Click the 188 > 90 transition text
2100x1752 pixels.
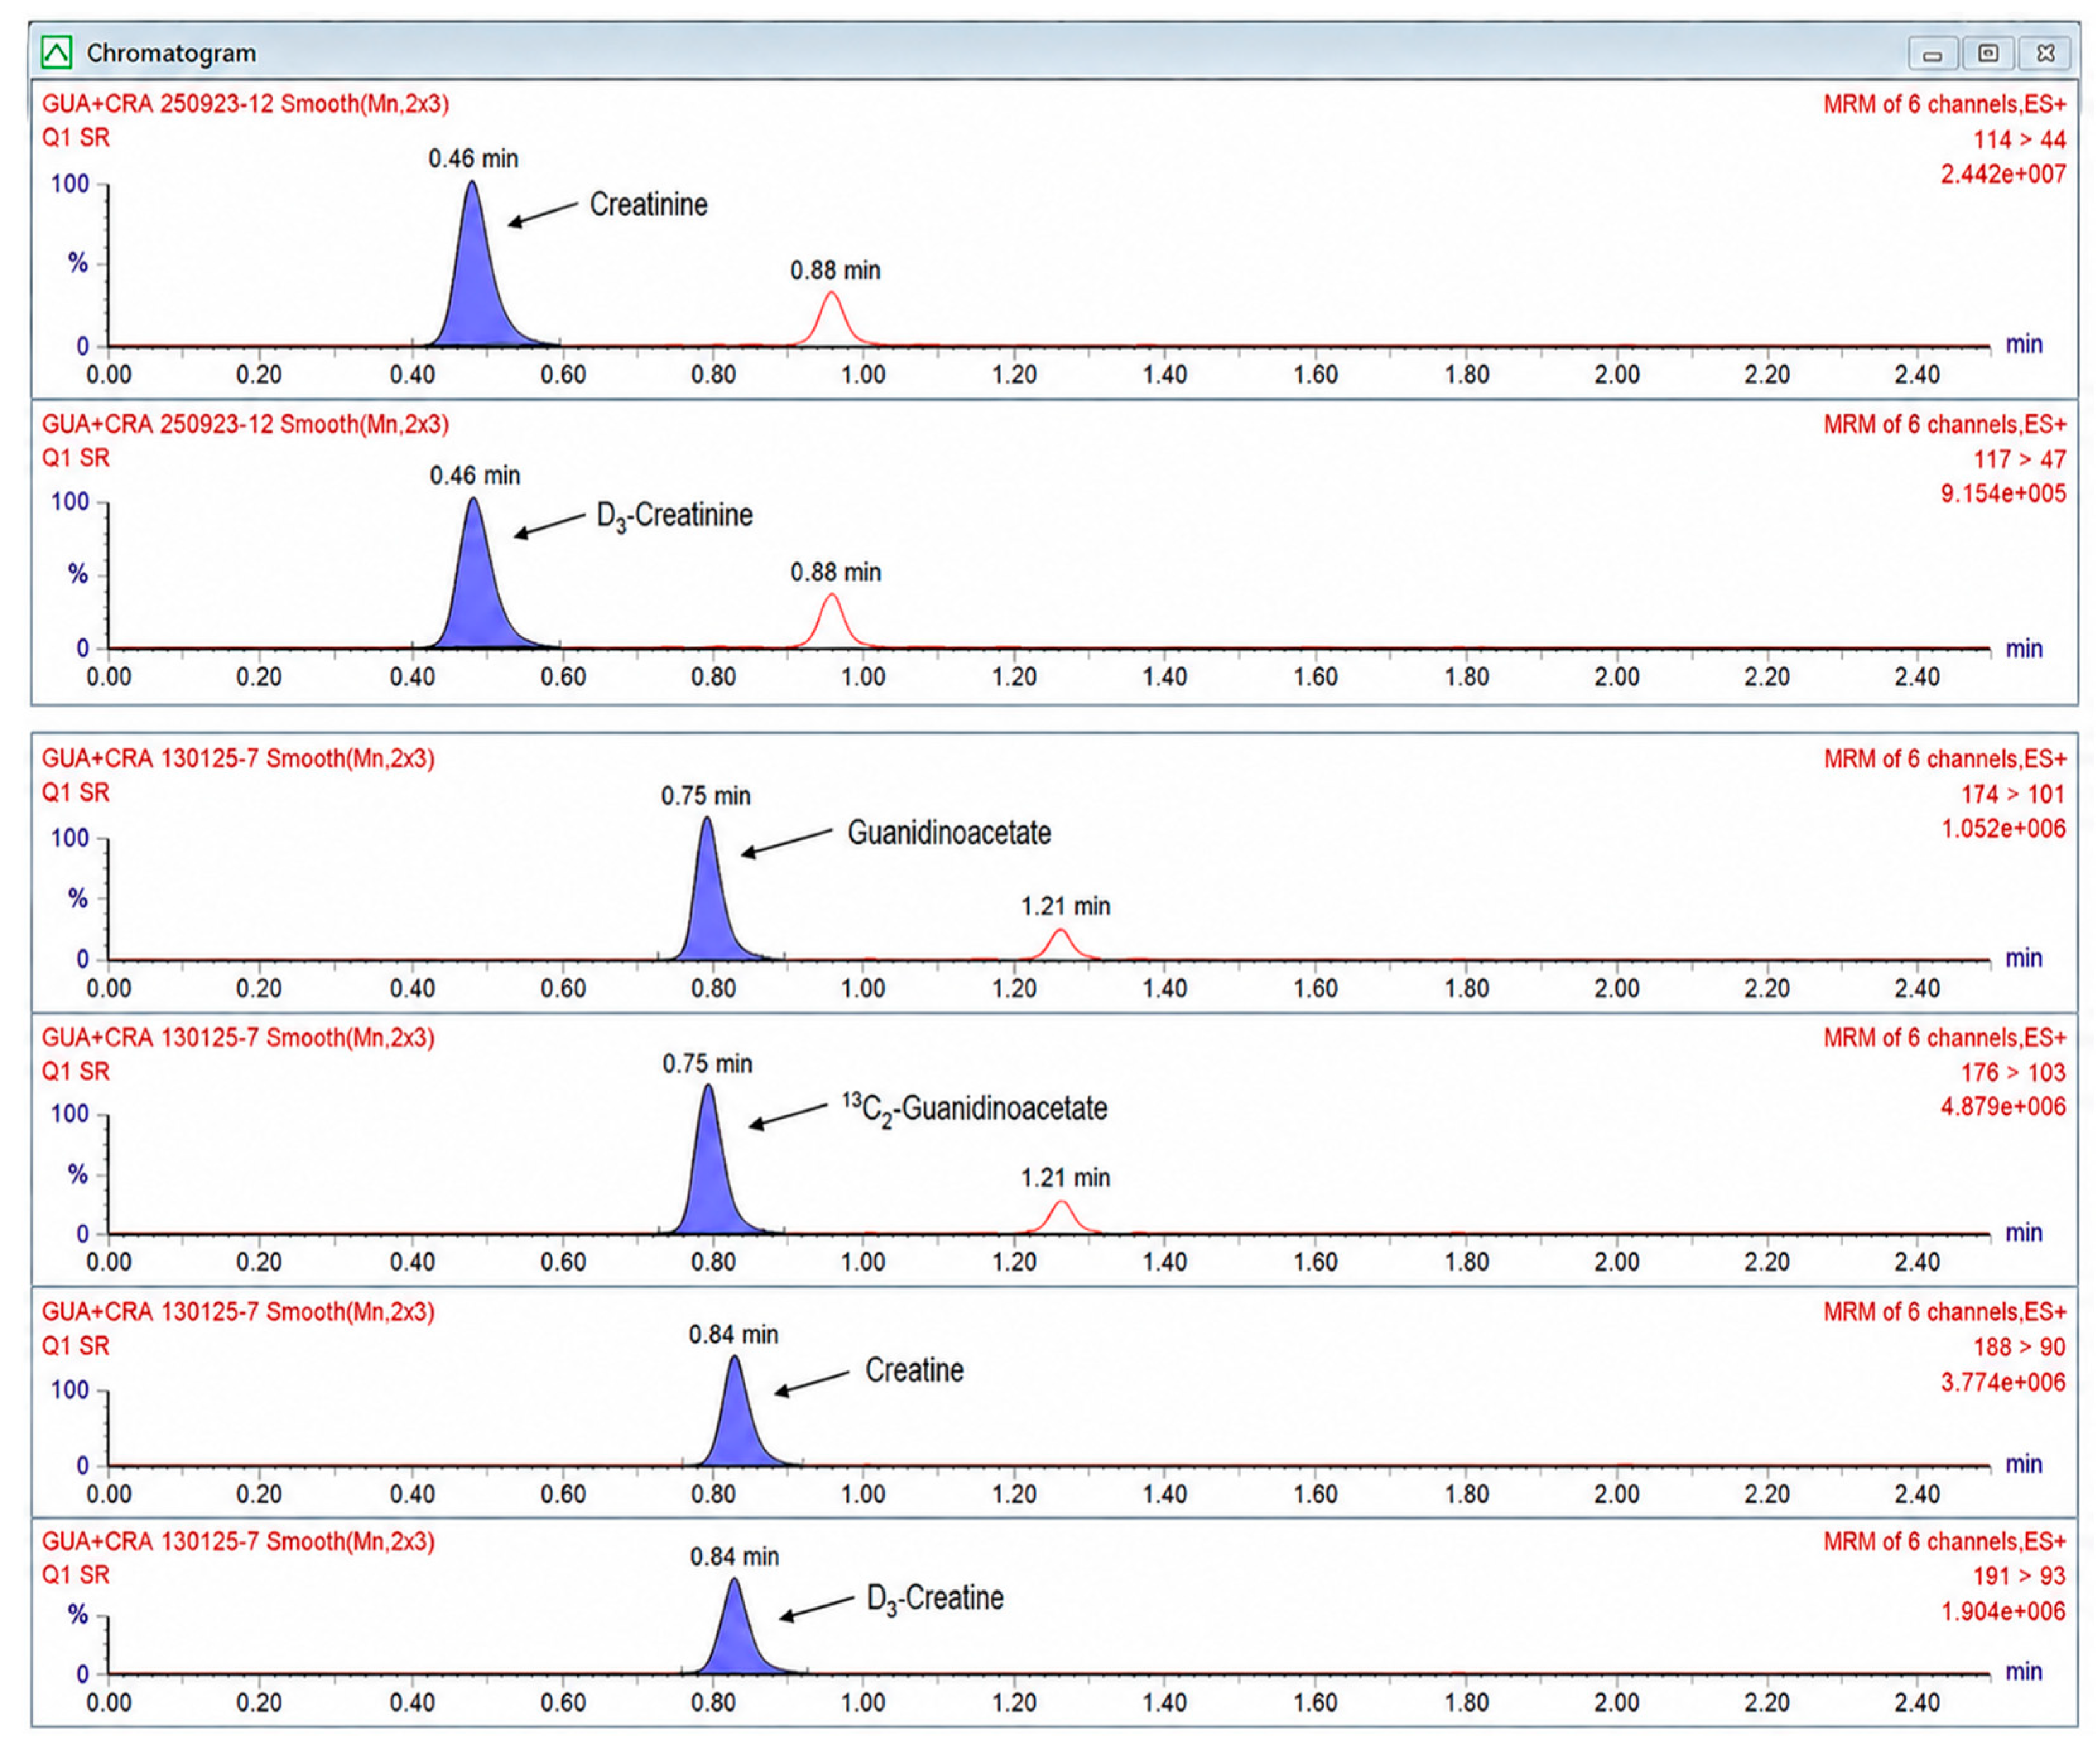[x=2019, y=1347]
